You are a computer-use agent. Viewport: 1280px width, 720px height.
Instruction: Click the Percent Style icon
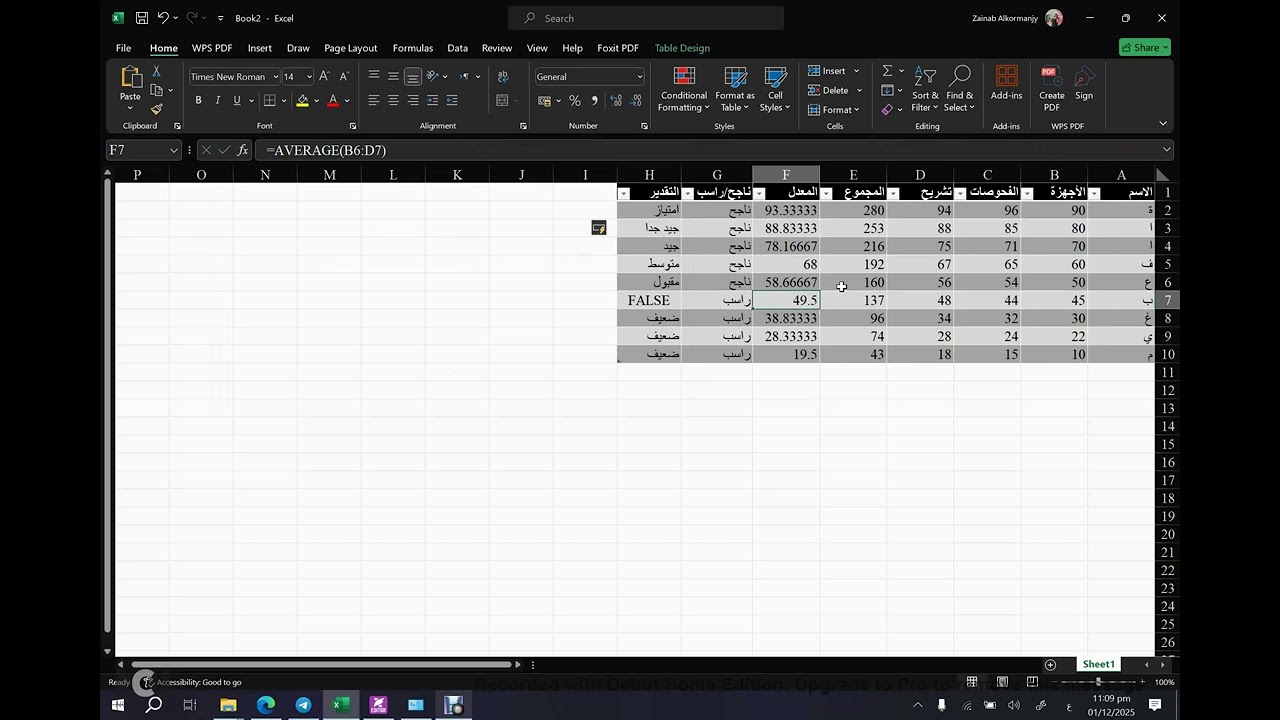tap(575, 101)
